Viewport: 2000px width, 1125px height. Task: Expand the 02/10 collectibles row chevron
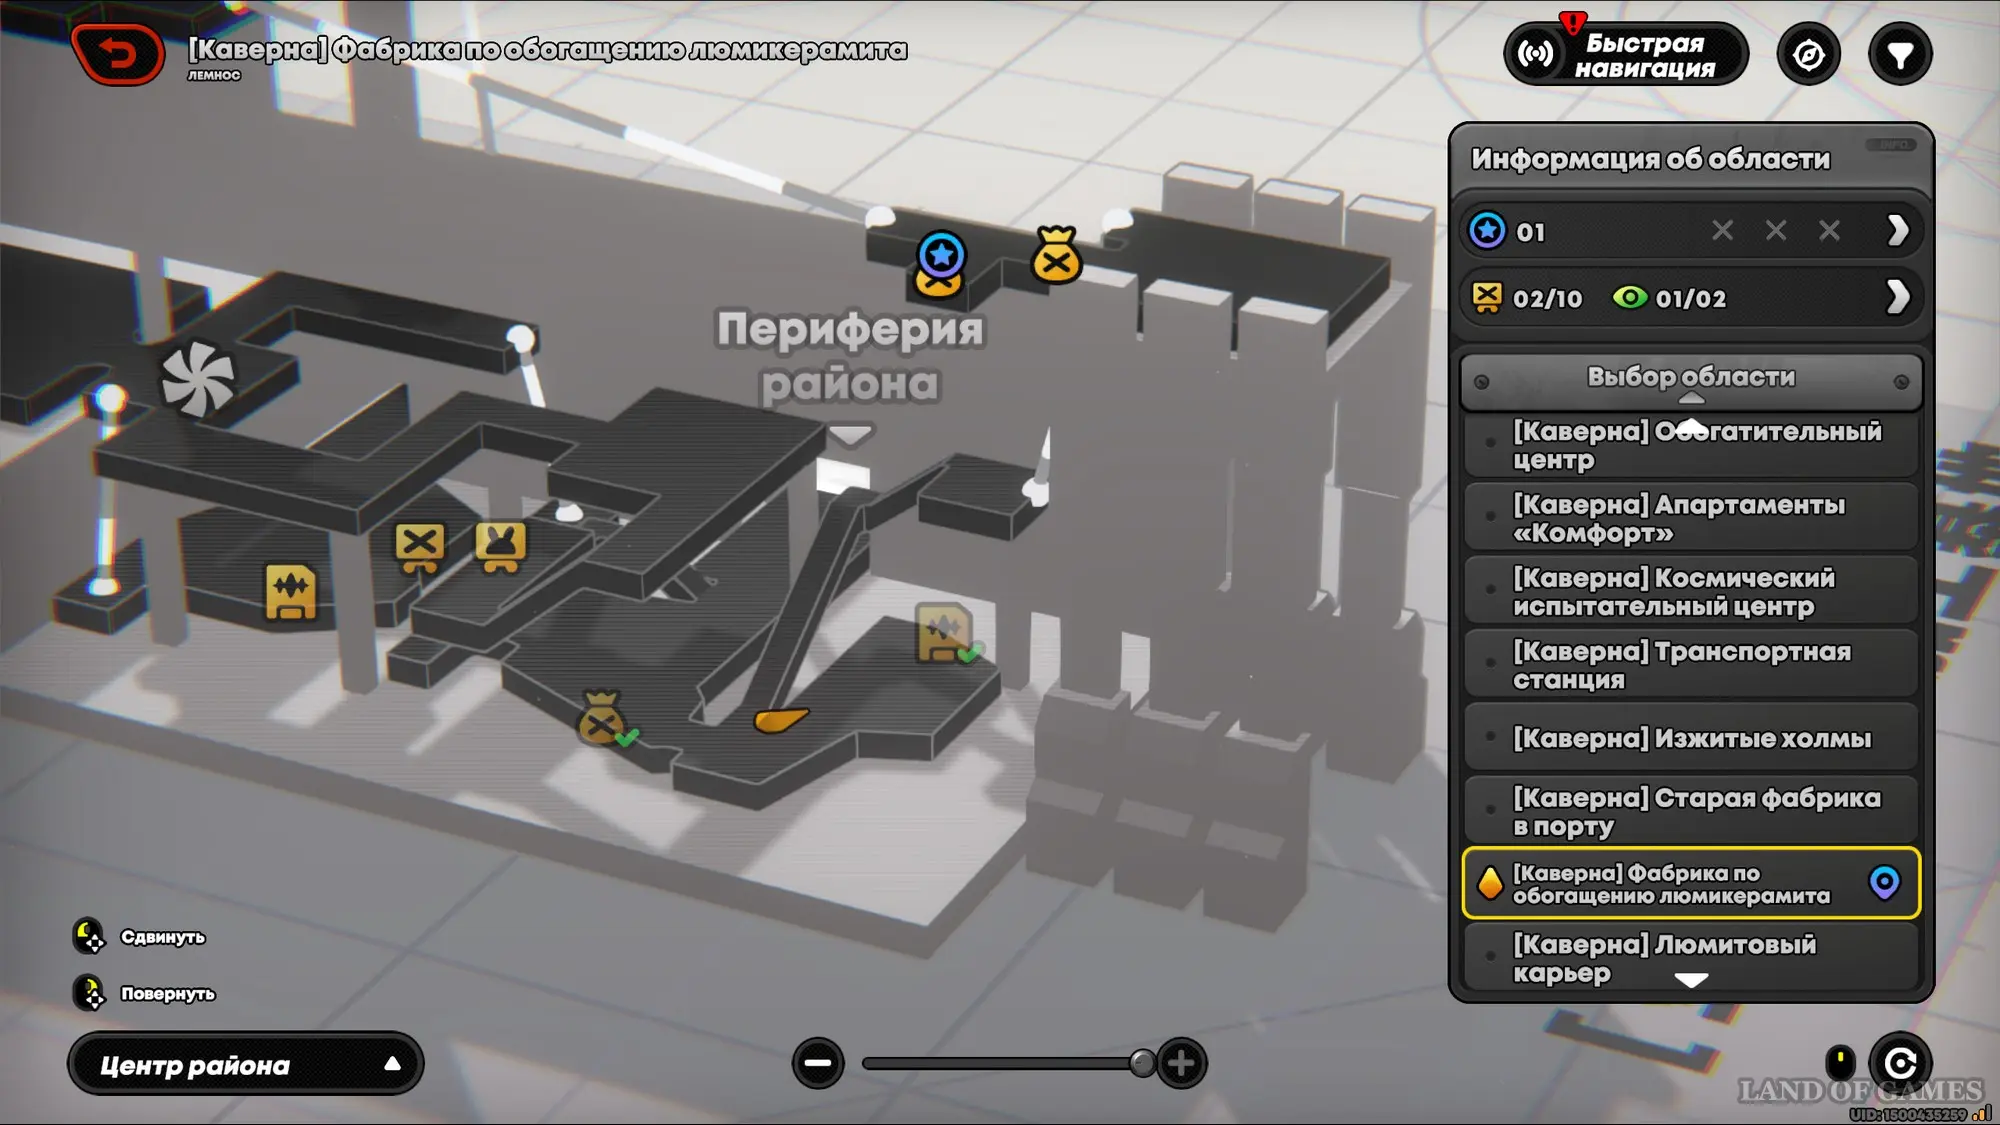1897,298
